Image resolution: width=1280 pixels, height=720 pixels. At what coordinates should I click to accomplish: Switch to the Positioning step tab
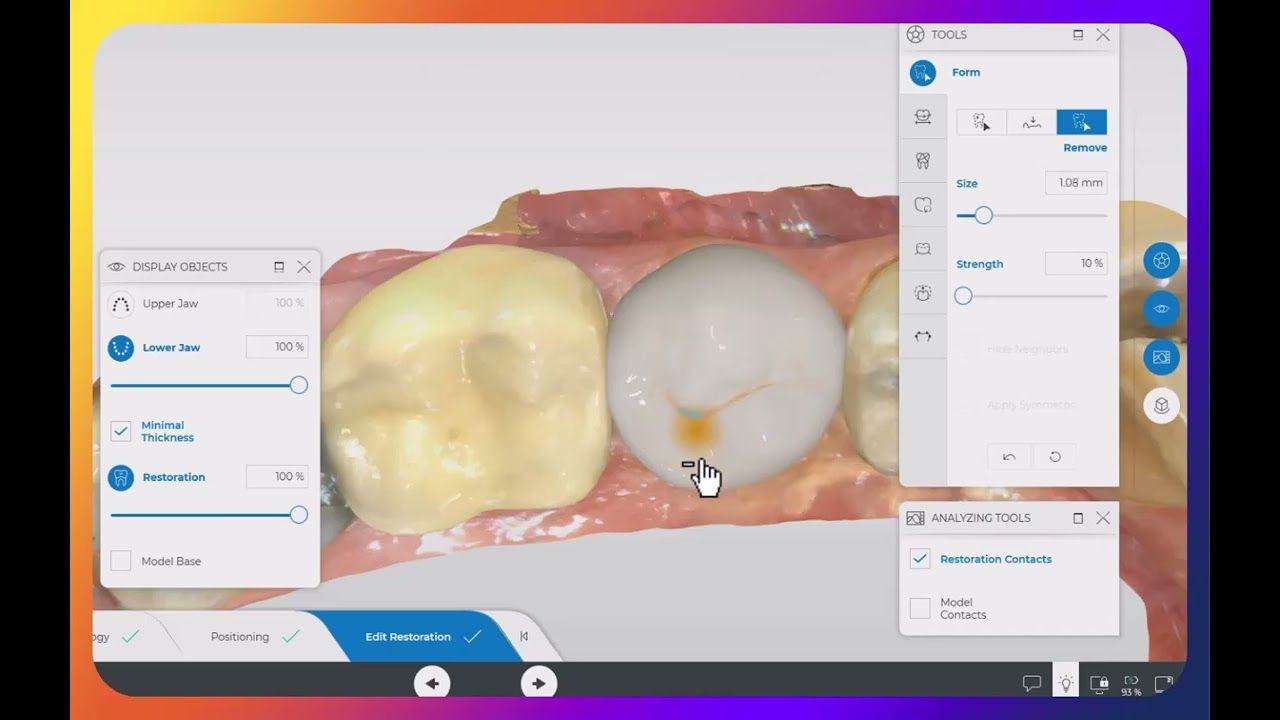[x=240, y=637]
